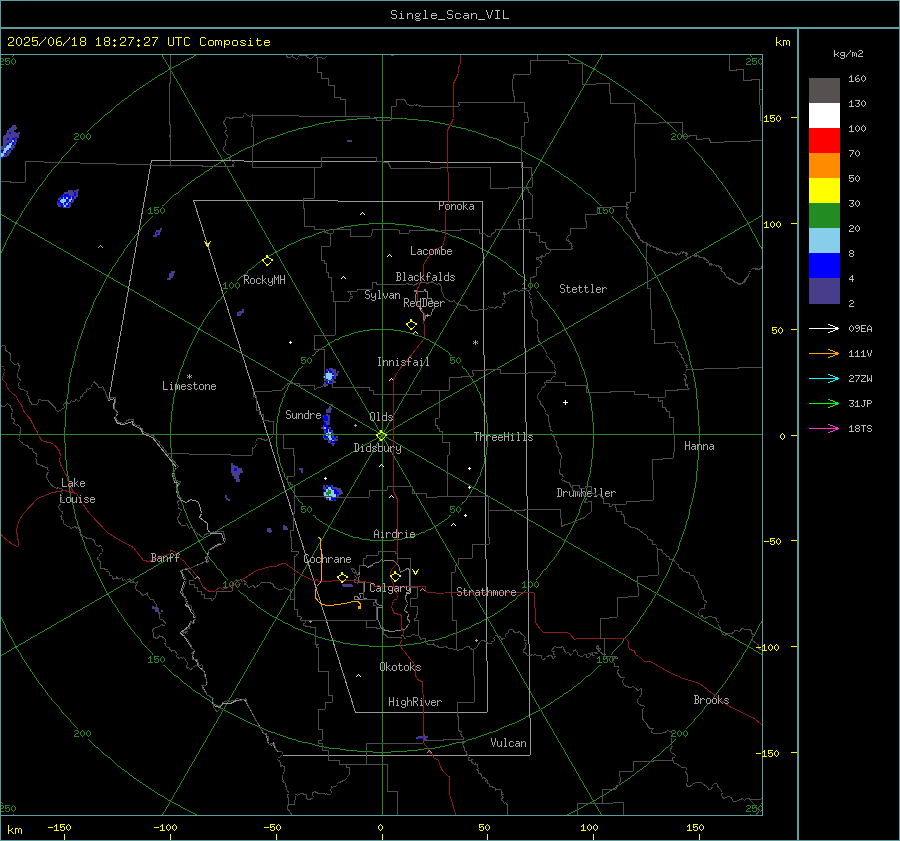Click the bright storm cell north of Limestone

tap(68, 199)
